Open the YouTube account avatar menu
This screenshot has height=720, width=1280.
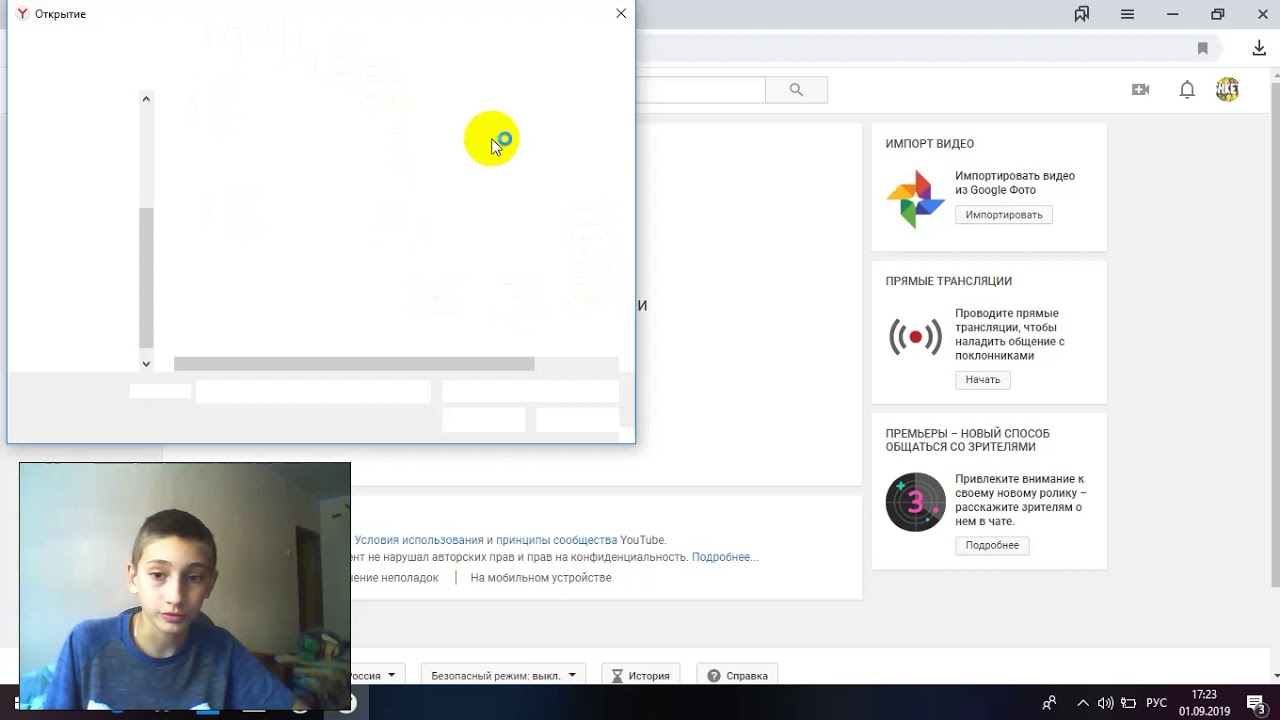(1227, 89)
